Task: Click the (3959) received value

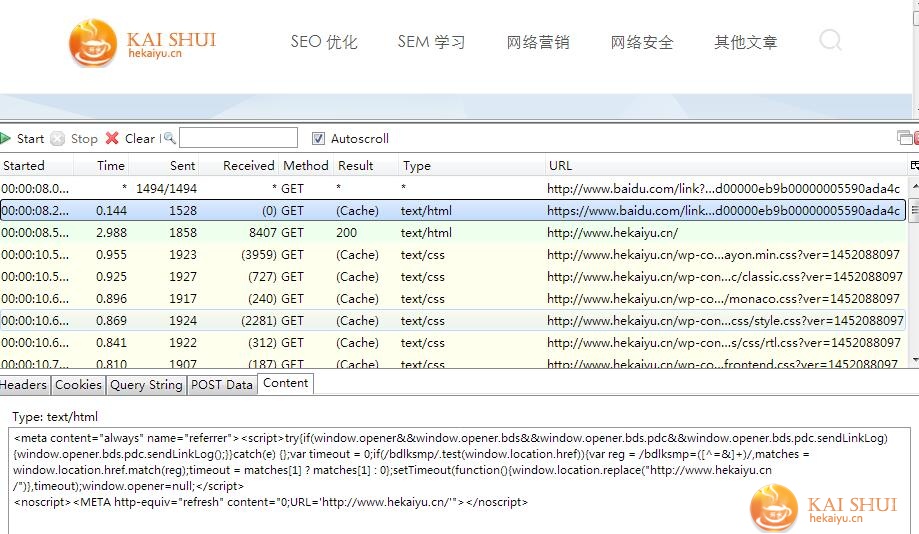Action: [x=259, y=254]
